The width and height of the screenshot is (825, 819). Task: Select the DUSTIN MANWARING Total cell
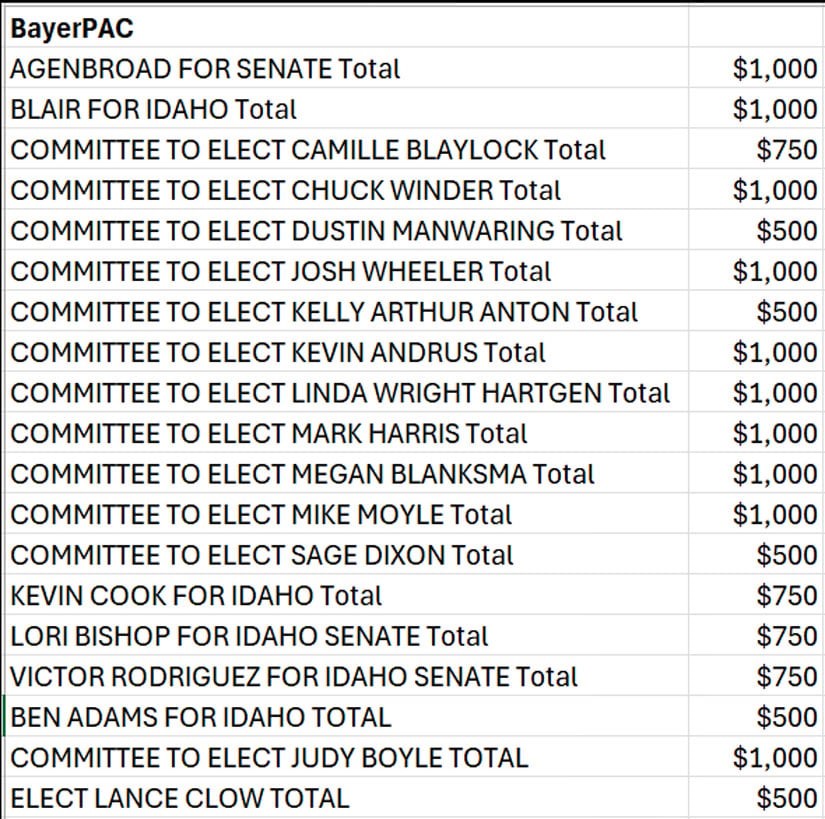[x=316, y=231]
